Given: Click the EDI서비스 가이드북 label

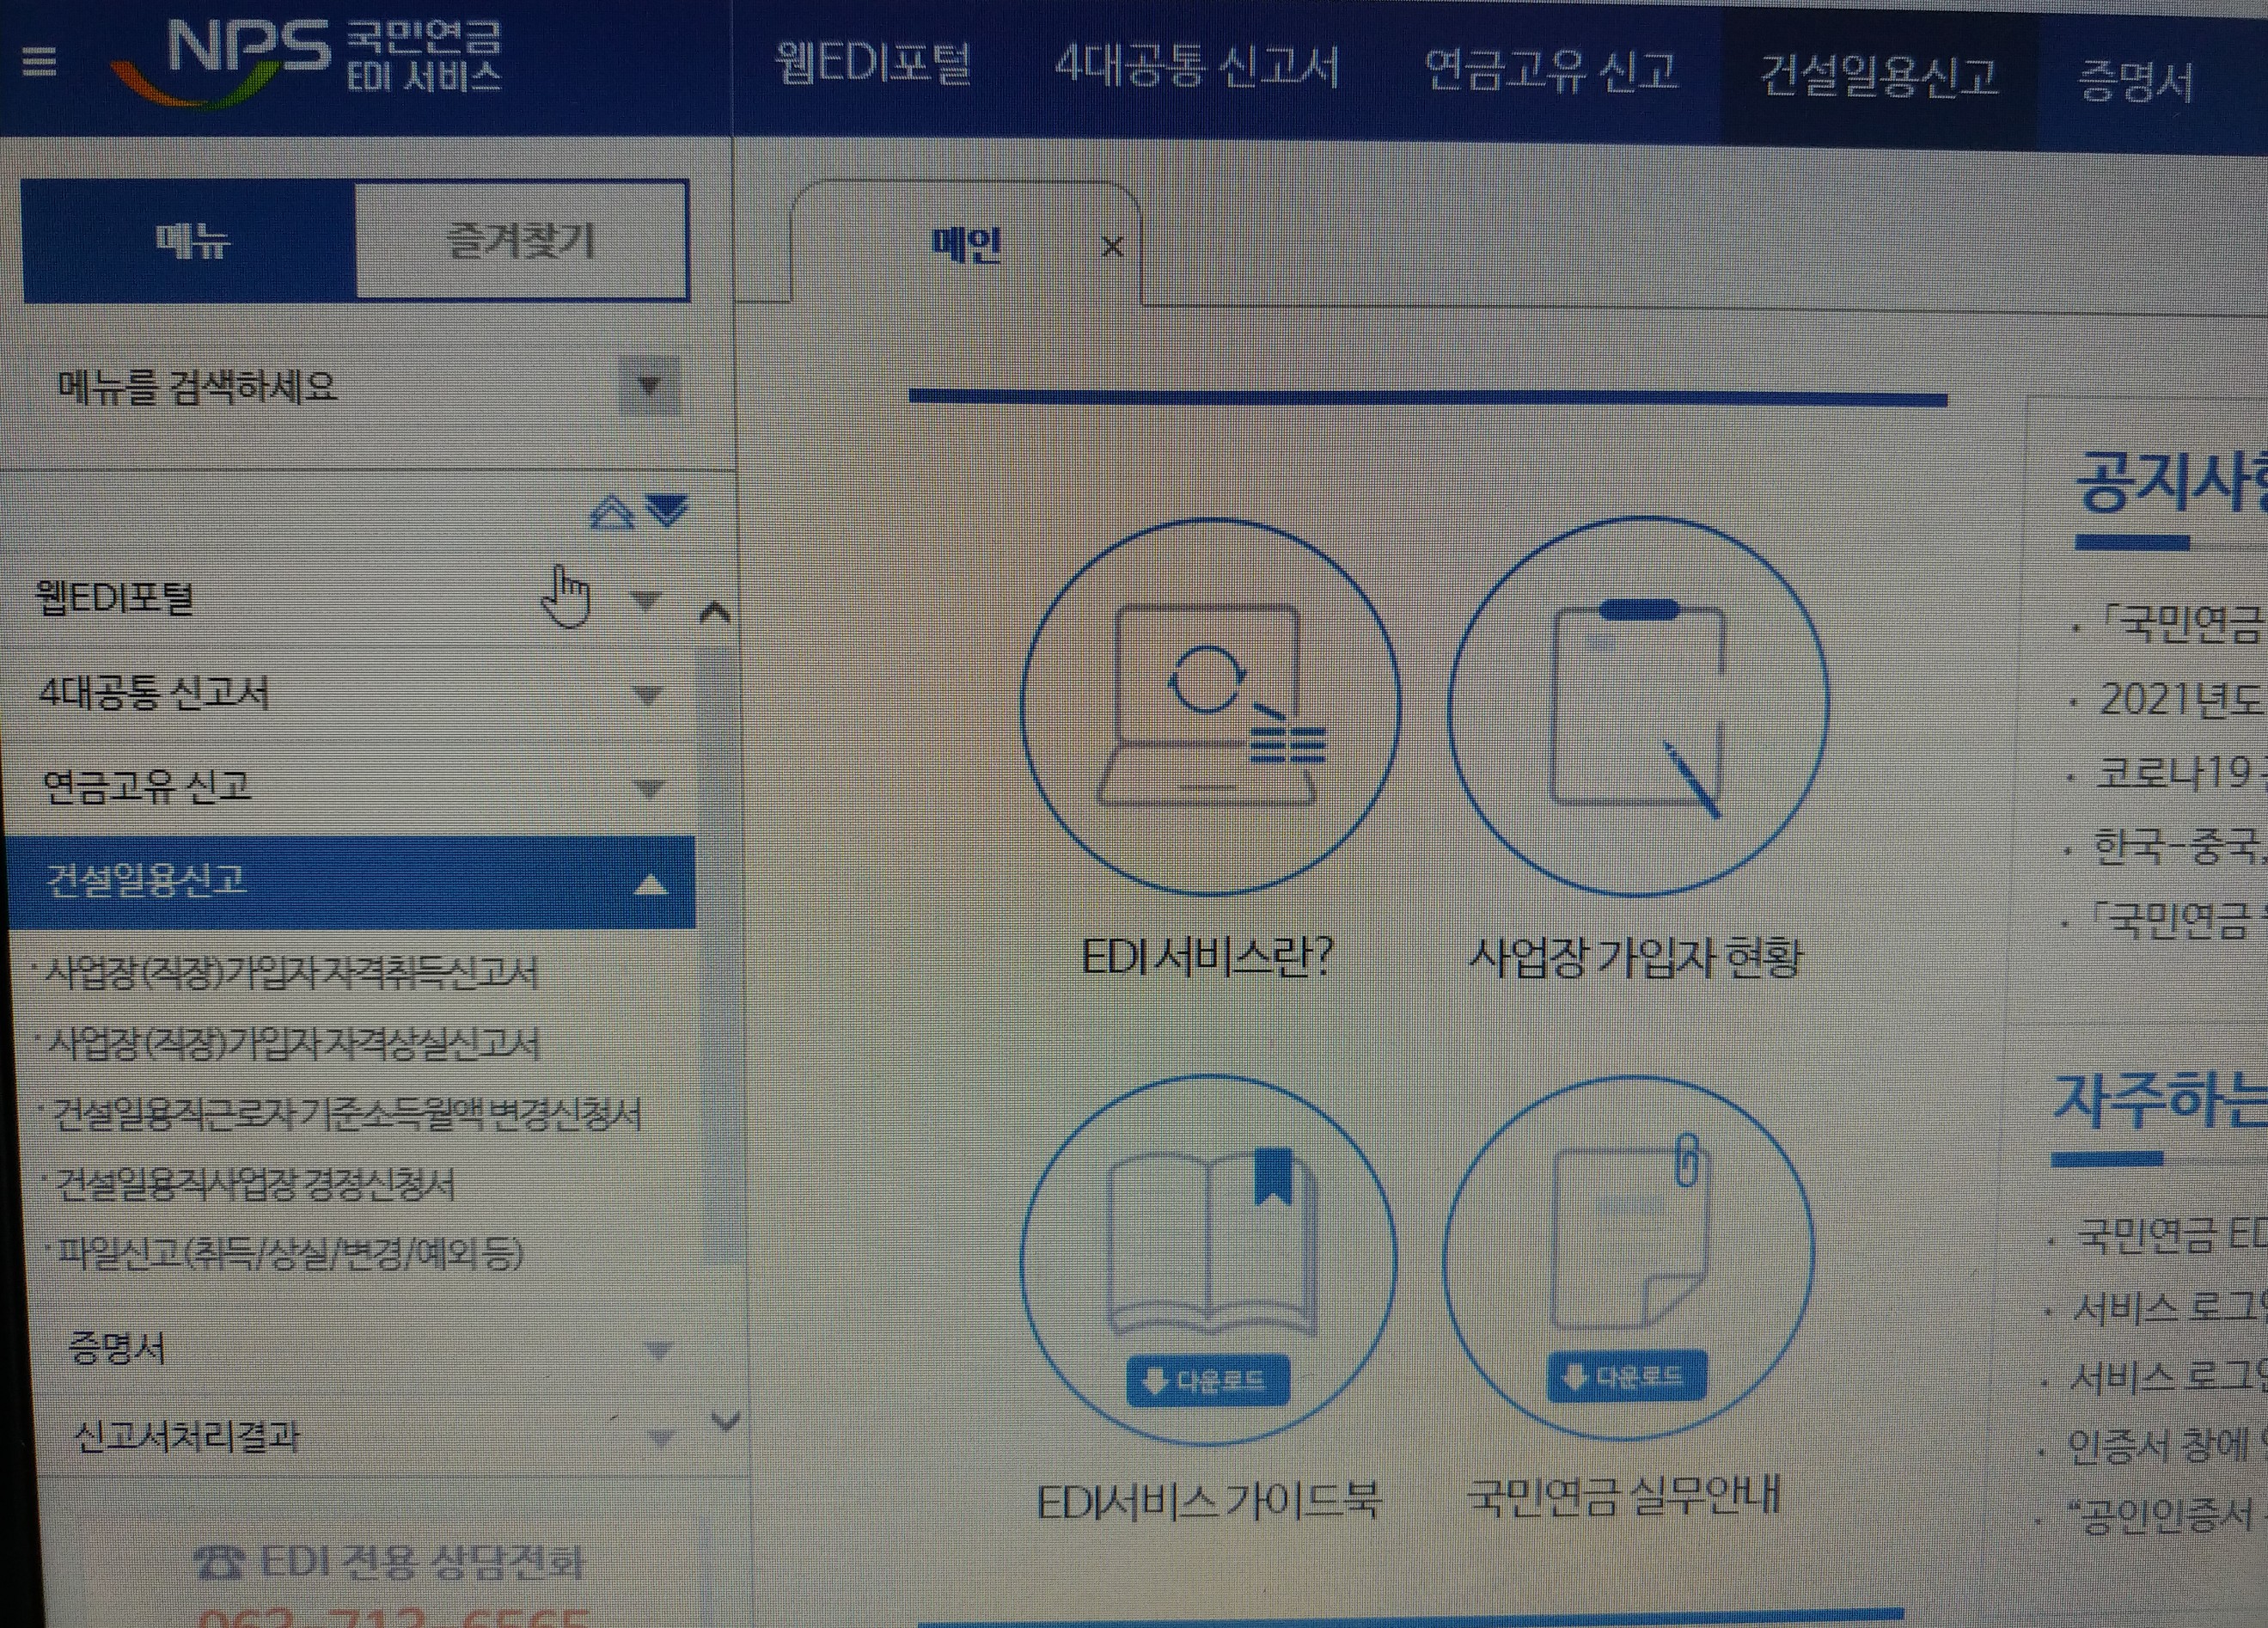Looking at the screenshot, I should (x=1208, y=1502).
